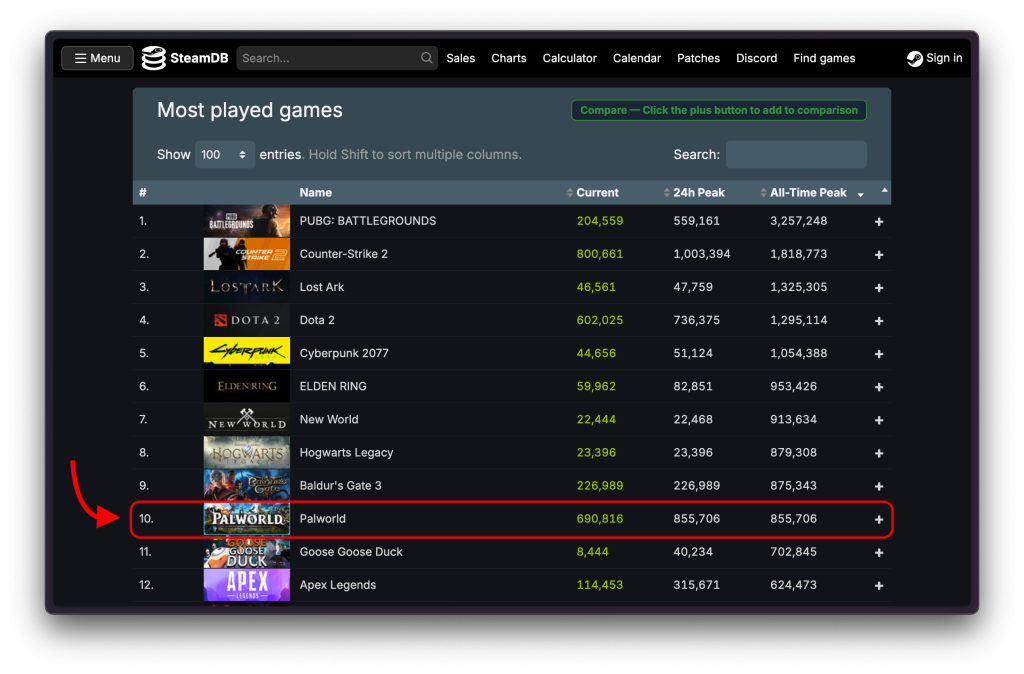Add Apex Legends to comparison with plus
Viewport: 1024px width, 674px height.
pyautogui.click(x=879, y=586)
